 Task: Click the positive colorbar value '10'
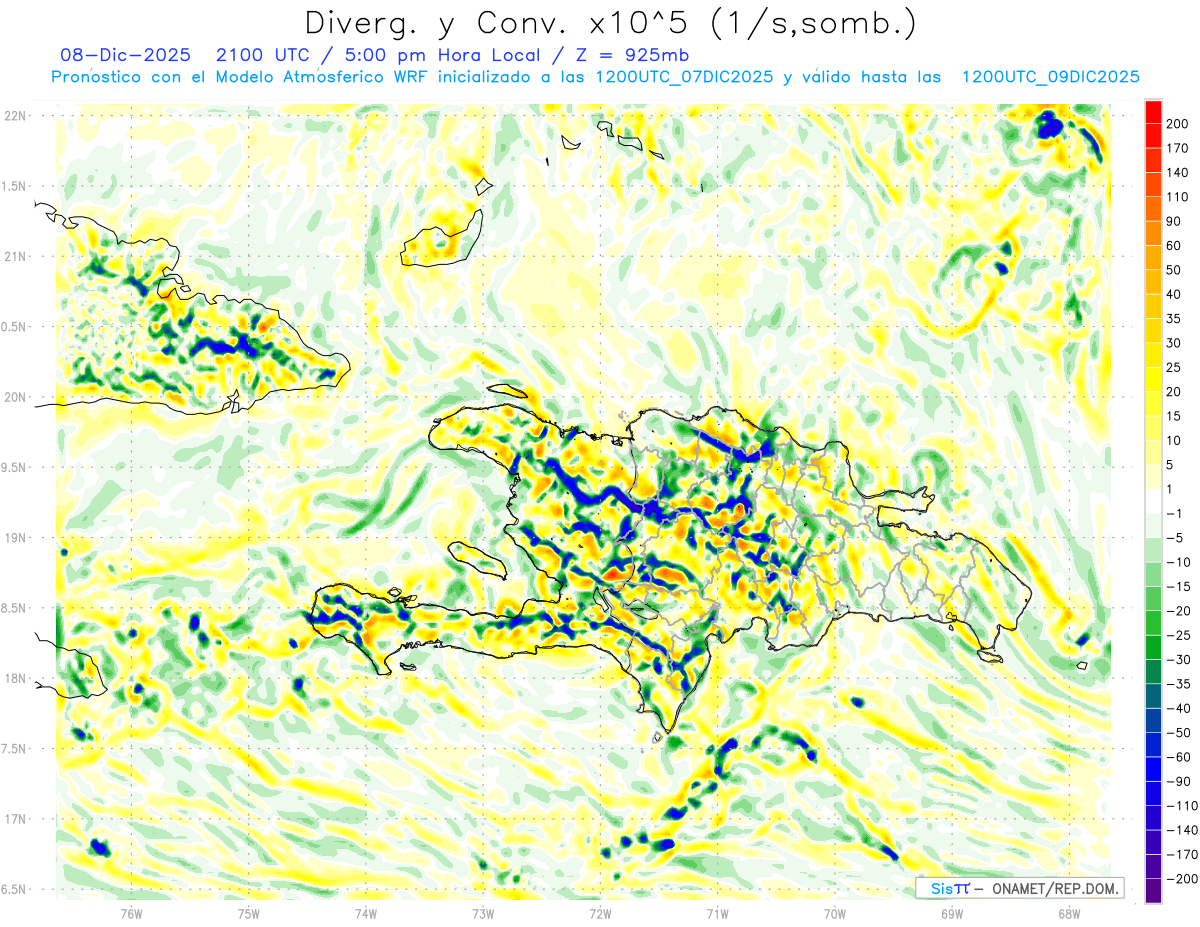coord(1174,441)
